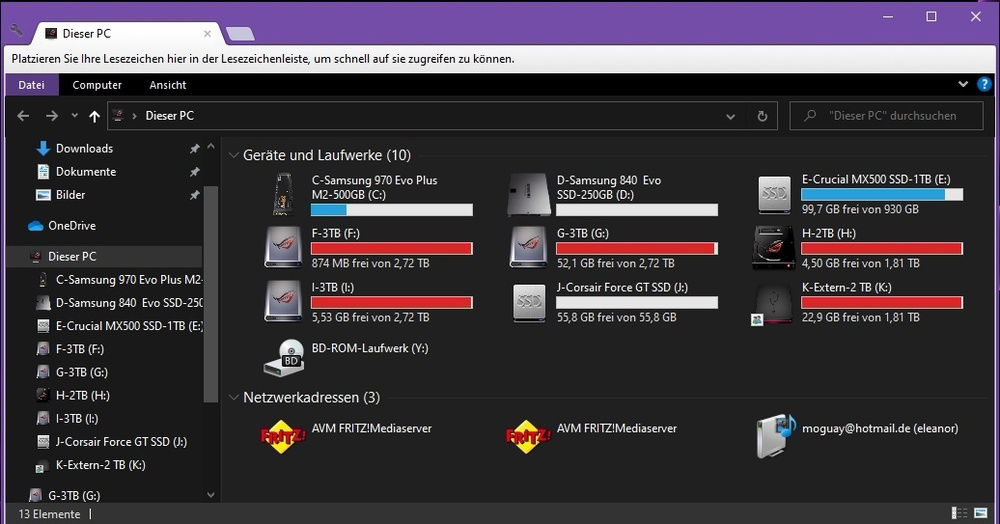Go up one level with up arrow
The height and width of the screenshot is (524, 1000).
(94, 116)
